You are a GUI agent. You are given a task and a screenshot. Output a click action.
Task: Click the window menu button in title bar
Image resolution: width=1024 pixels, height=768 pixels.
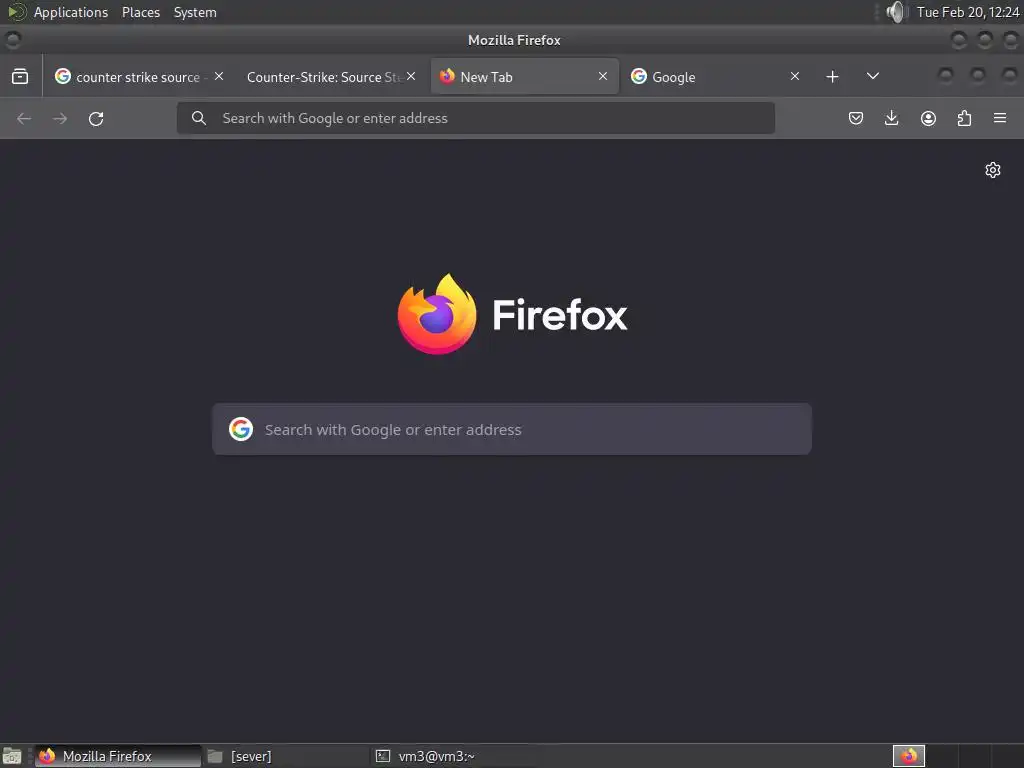tap(13, 40)
